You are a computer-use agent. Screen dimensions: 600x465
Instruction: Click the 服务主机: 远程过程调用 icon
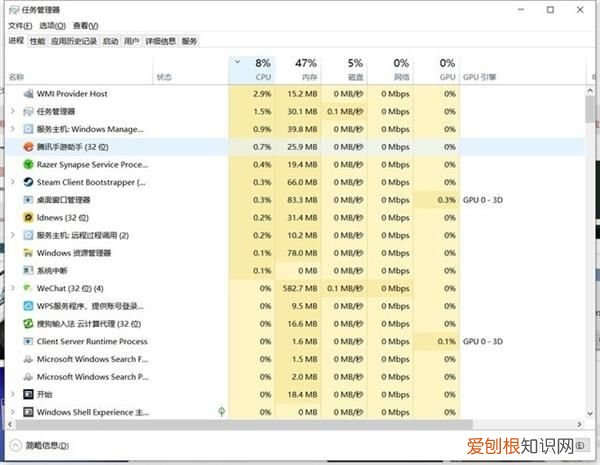click(x=28, y=235)
